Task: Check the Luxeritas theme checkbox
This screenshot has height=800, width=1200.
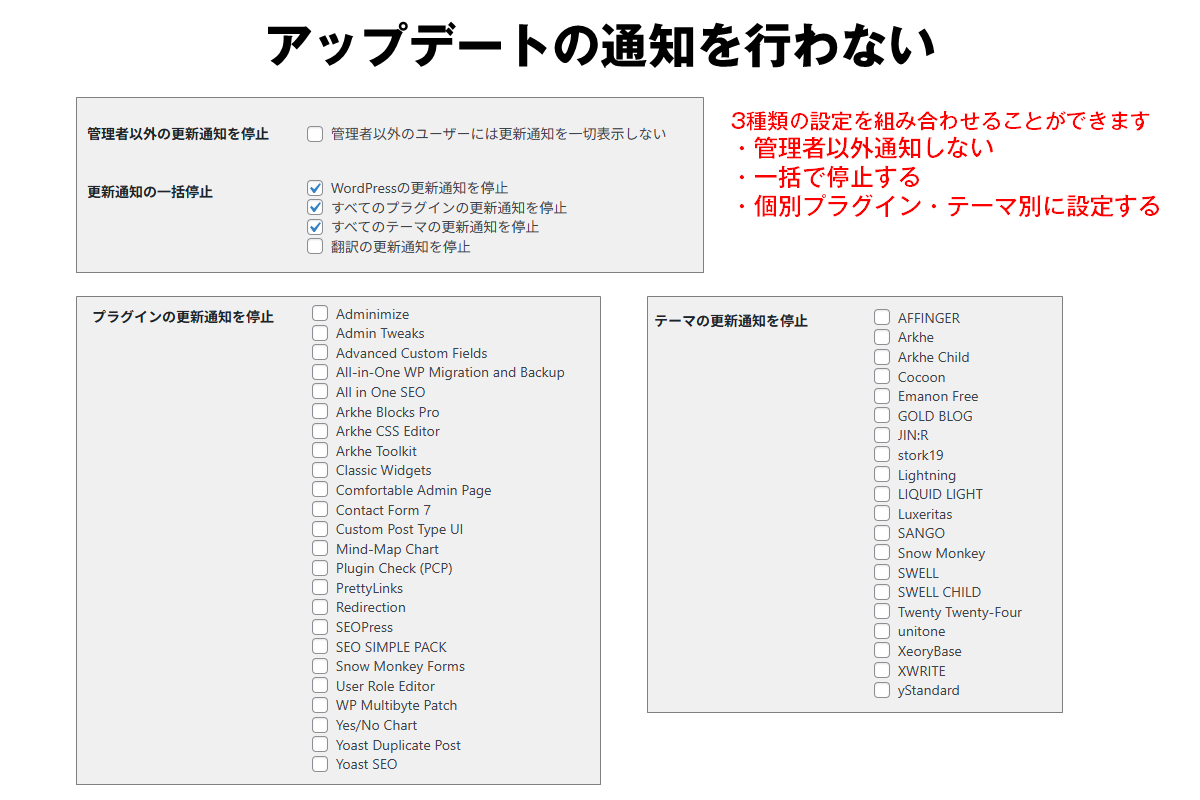Action: tap(882, 514)
